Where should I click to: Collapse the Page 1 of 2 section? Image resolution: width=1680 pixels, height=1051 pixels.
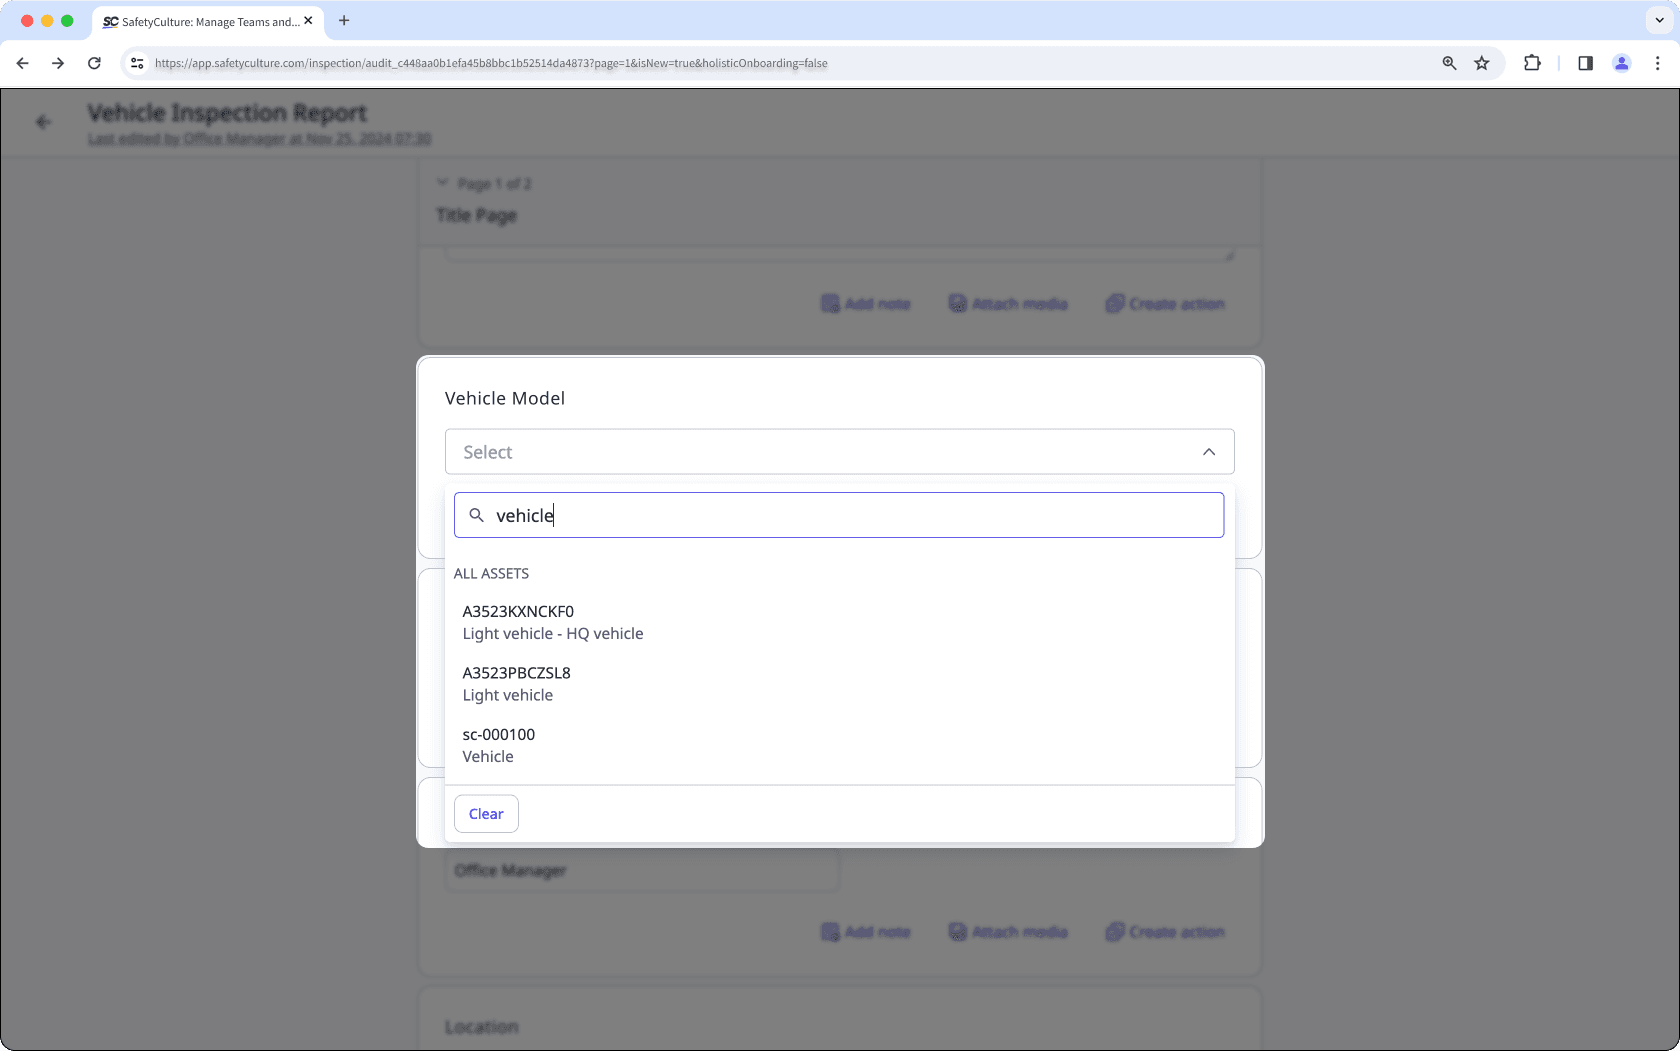coord(443,182)
